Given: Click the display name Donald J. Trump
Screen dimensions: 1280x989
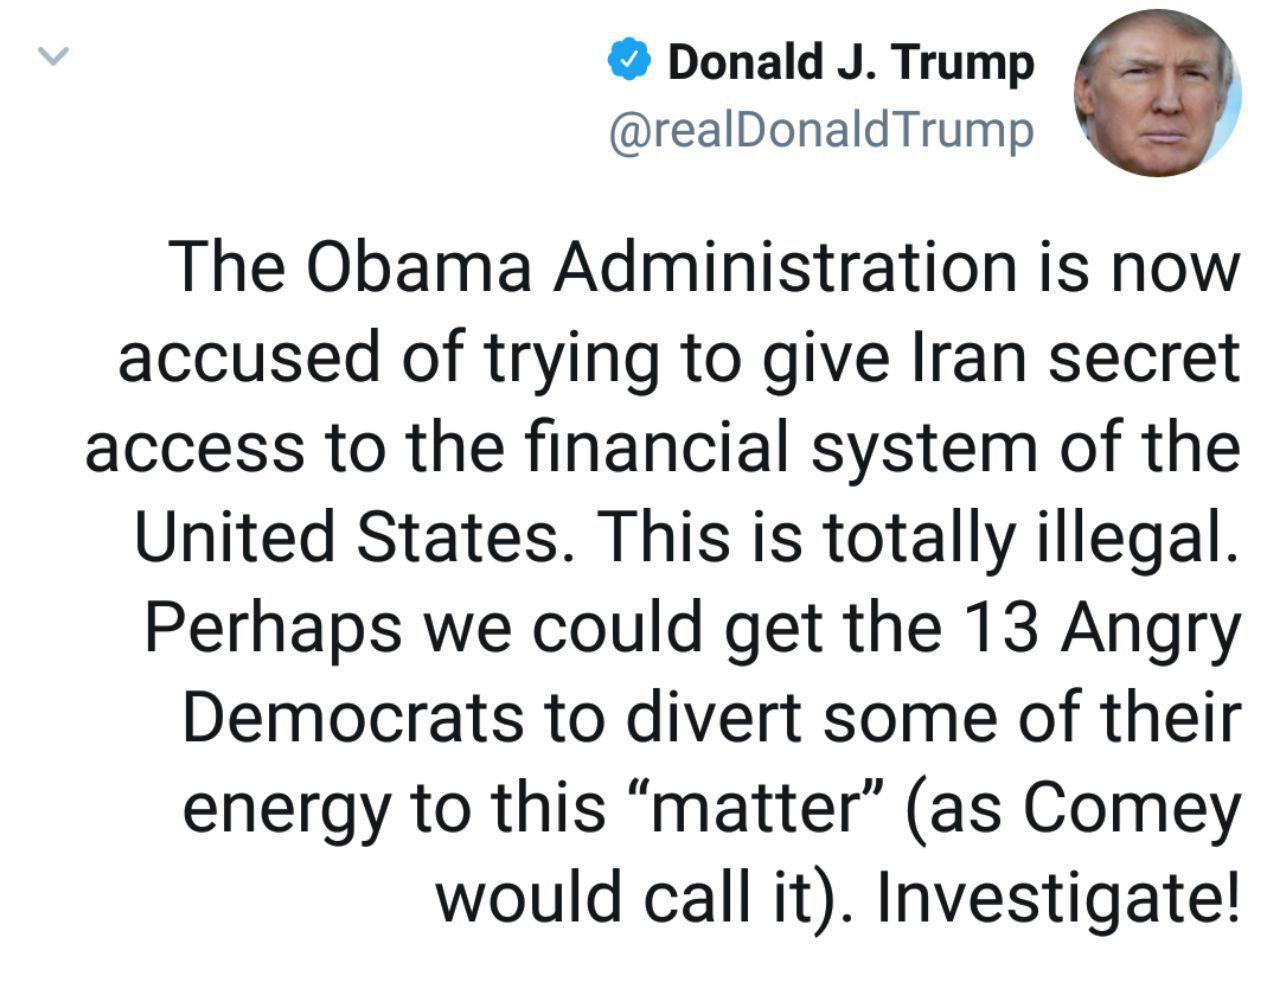Looking at the screenshot, I should pyautogui.click(x=849, y=62).
